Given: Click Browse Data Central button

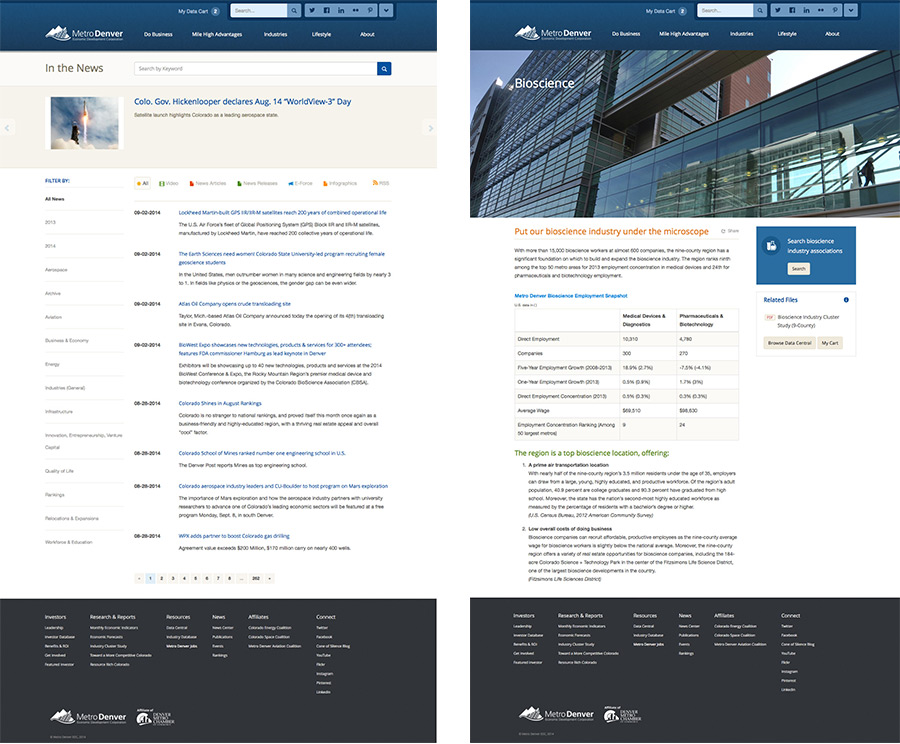Looking at the screenshot, I should (x=790, y=343).
